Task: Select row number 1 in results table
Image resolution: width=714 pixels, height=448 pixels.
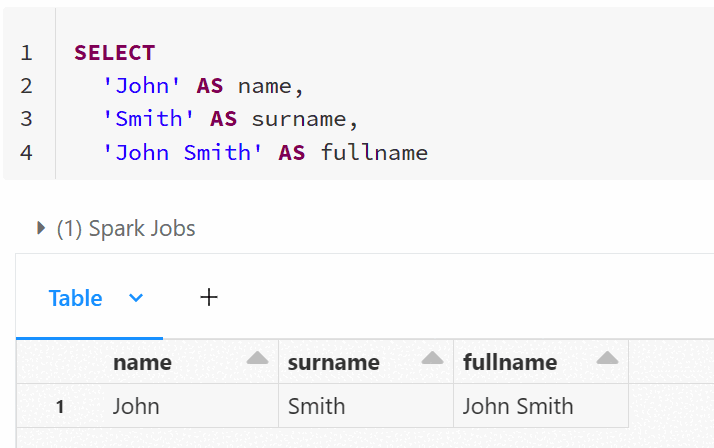Action: [60, 407]
